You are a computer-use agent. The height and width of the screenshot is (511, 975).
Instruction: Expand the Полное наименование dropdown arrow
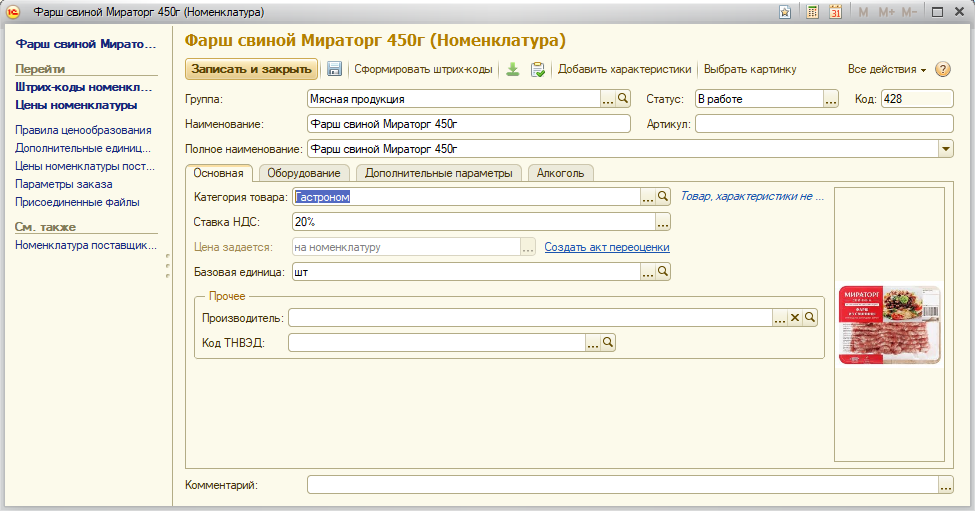coord(945,149)
